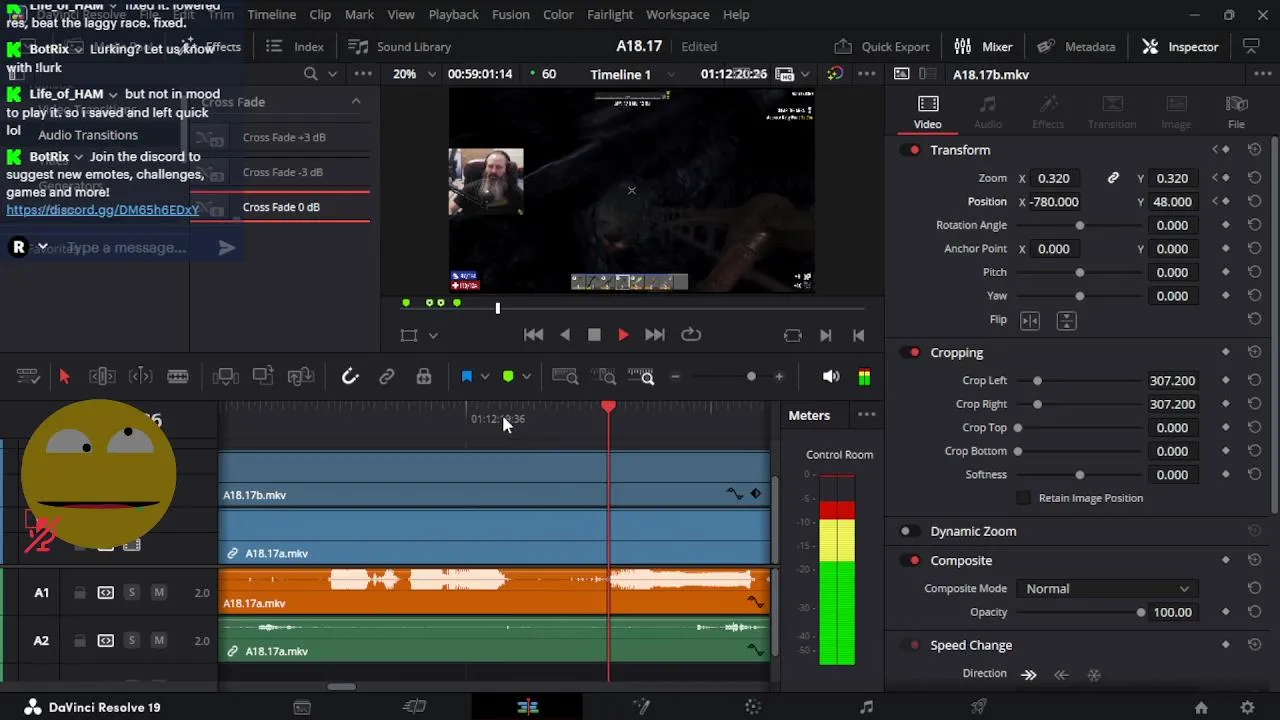
Task: Click the Flip Horizontal icon
Action: (x=1030, y=320)
